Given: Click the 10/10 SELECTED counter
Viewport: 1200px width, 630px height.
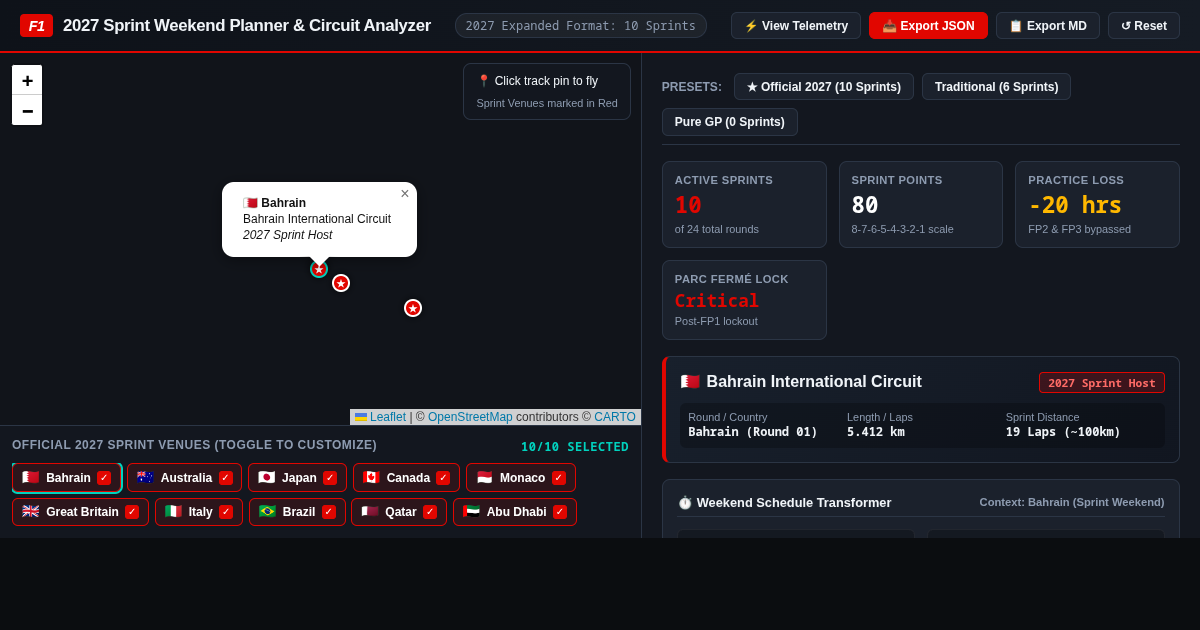Looking at the screenshot, I should tap(575, 447).
